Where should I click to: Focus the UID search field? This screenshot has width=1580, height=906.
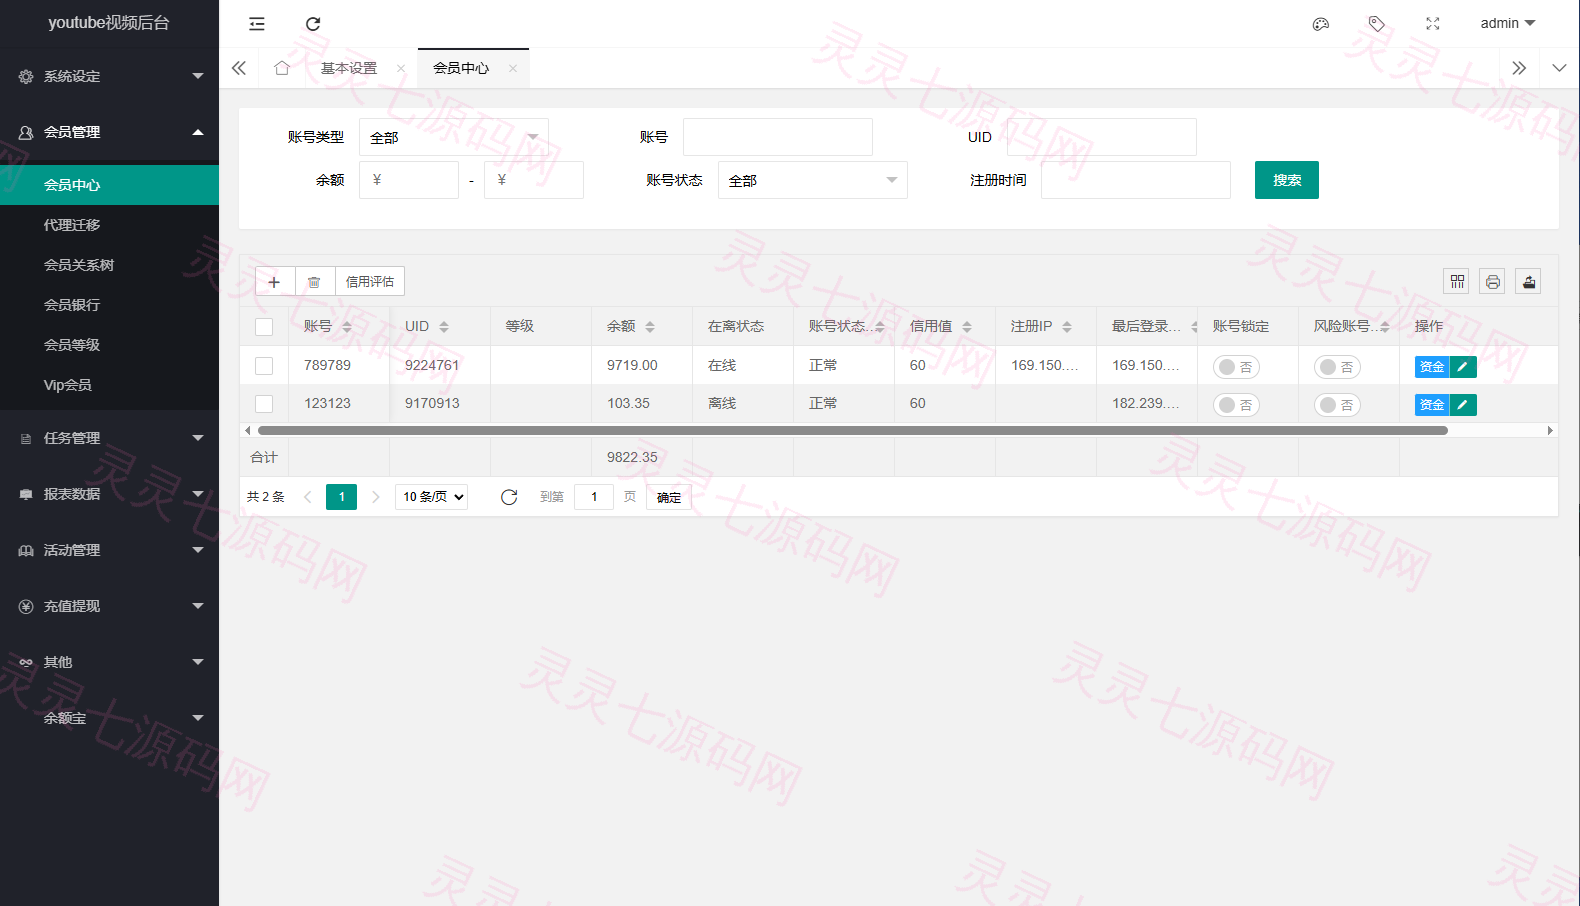click(x=1102, y=137)
